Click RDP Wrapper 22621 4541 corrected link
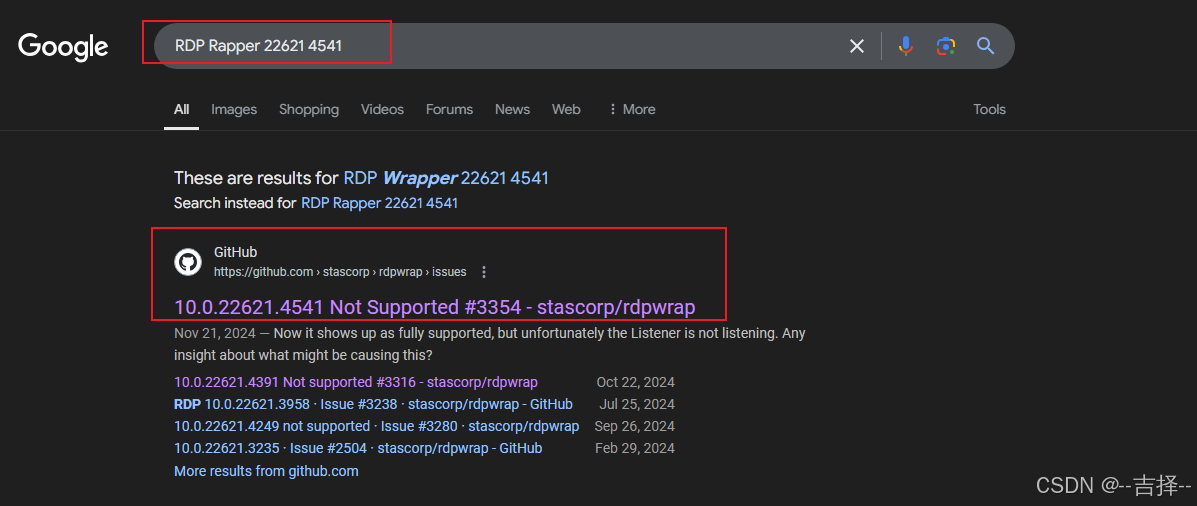The height and width of the screenshot is (506, 1197). [x=446, y=178]
